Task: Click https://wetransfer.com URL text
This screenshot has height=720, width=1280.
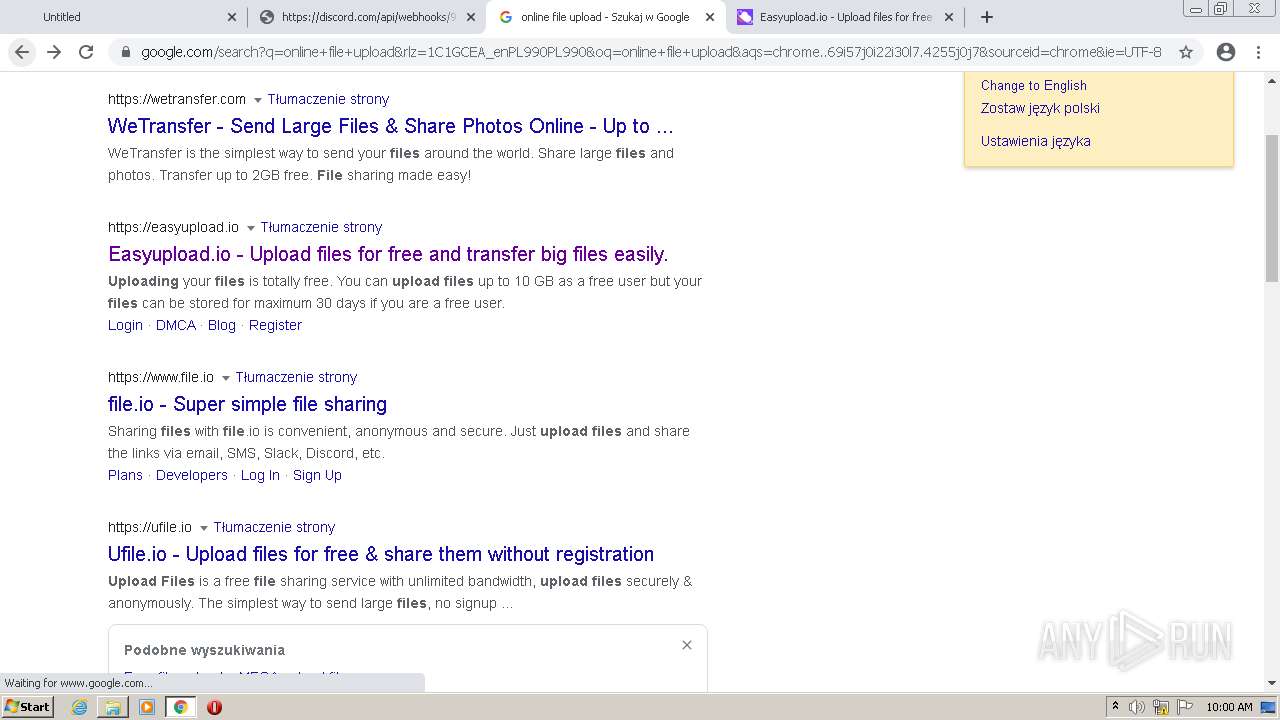Action: tap(177, 99)
